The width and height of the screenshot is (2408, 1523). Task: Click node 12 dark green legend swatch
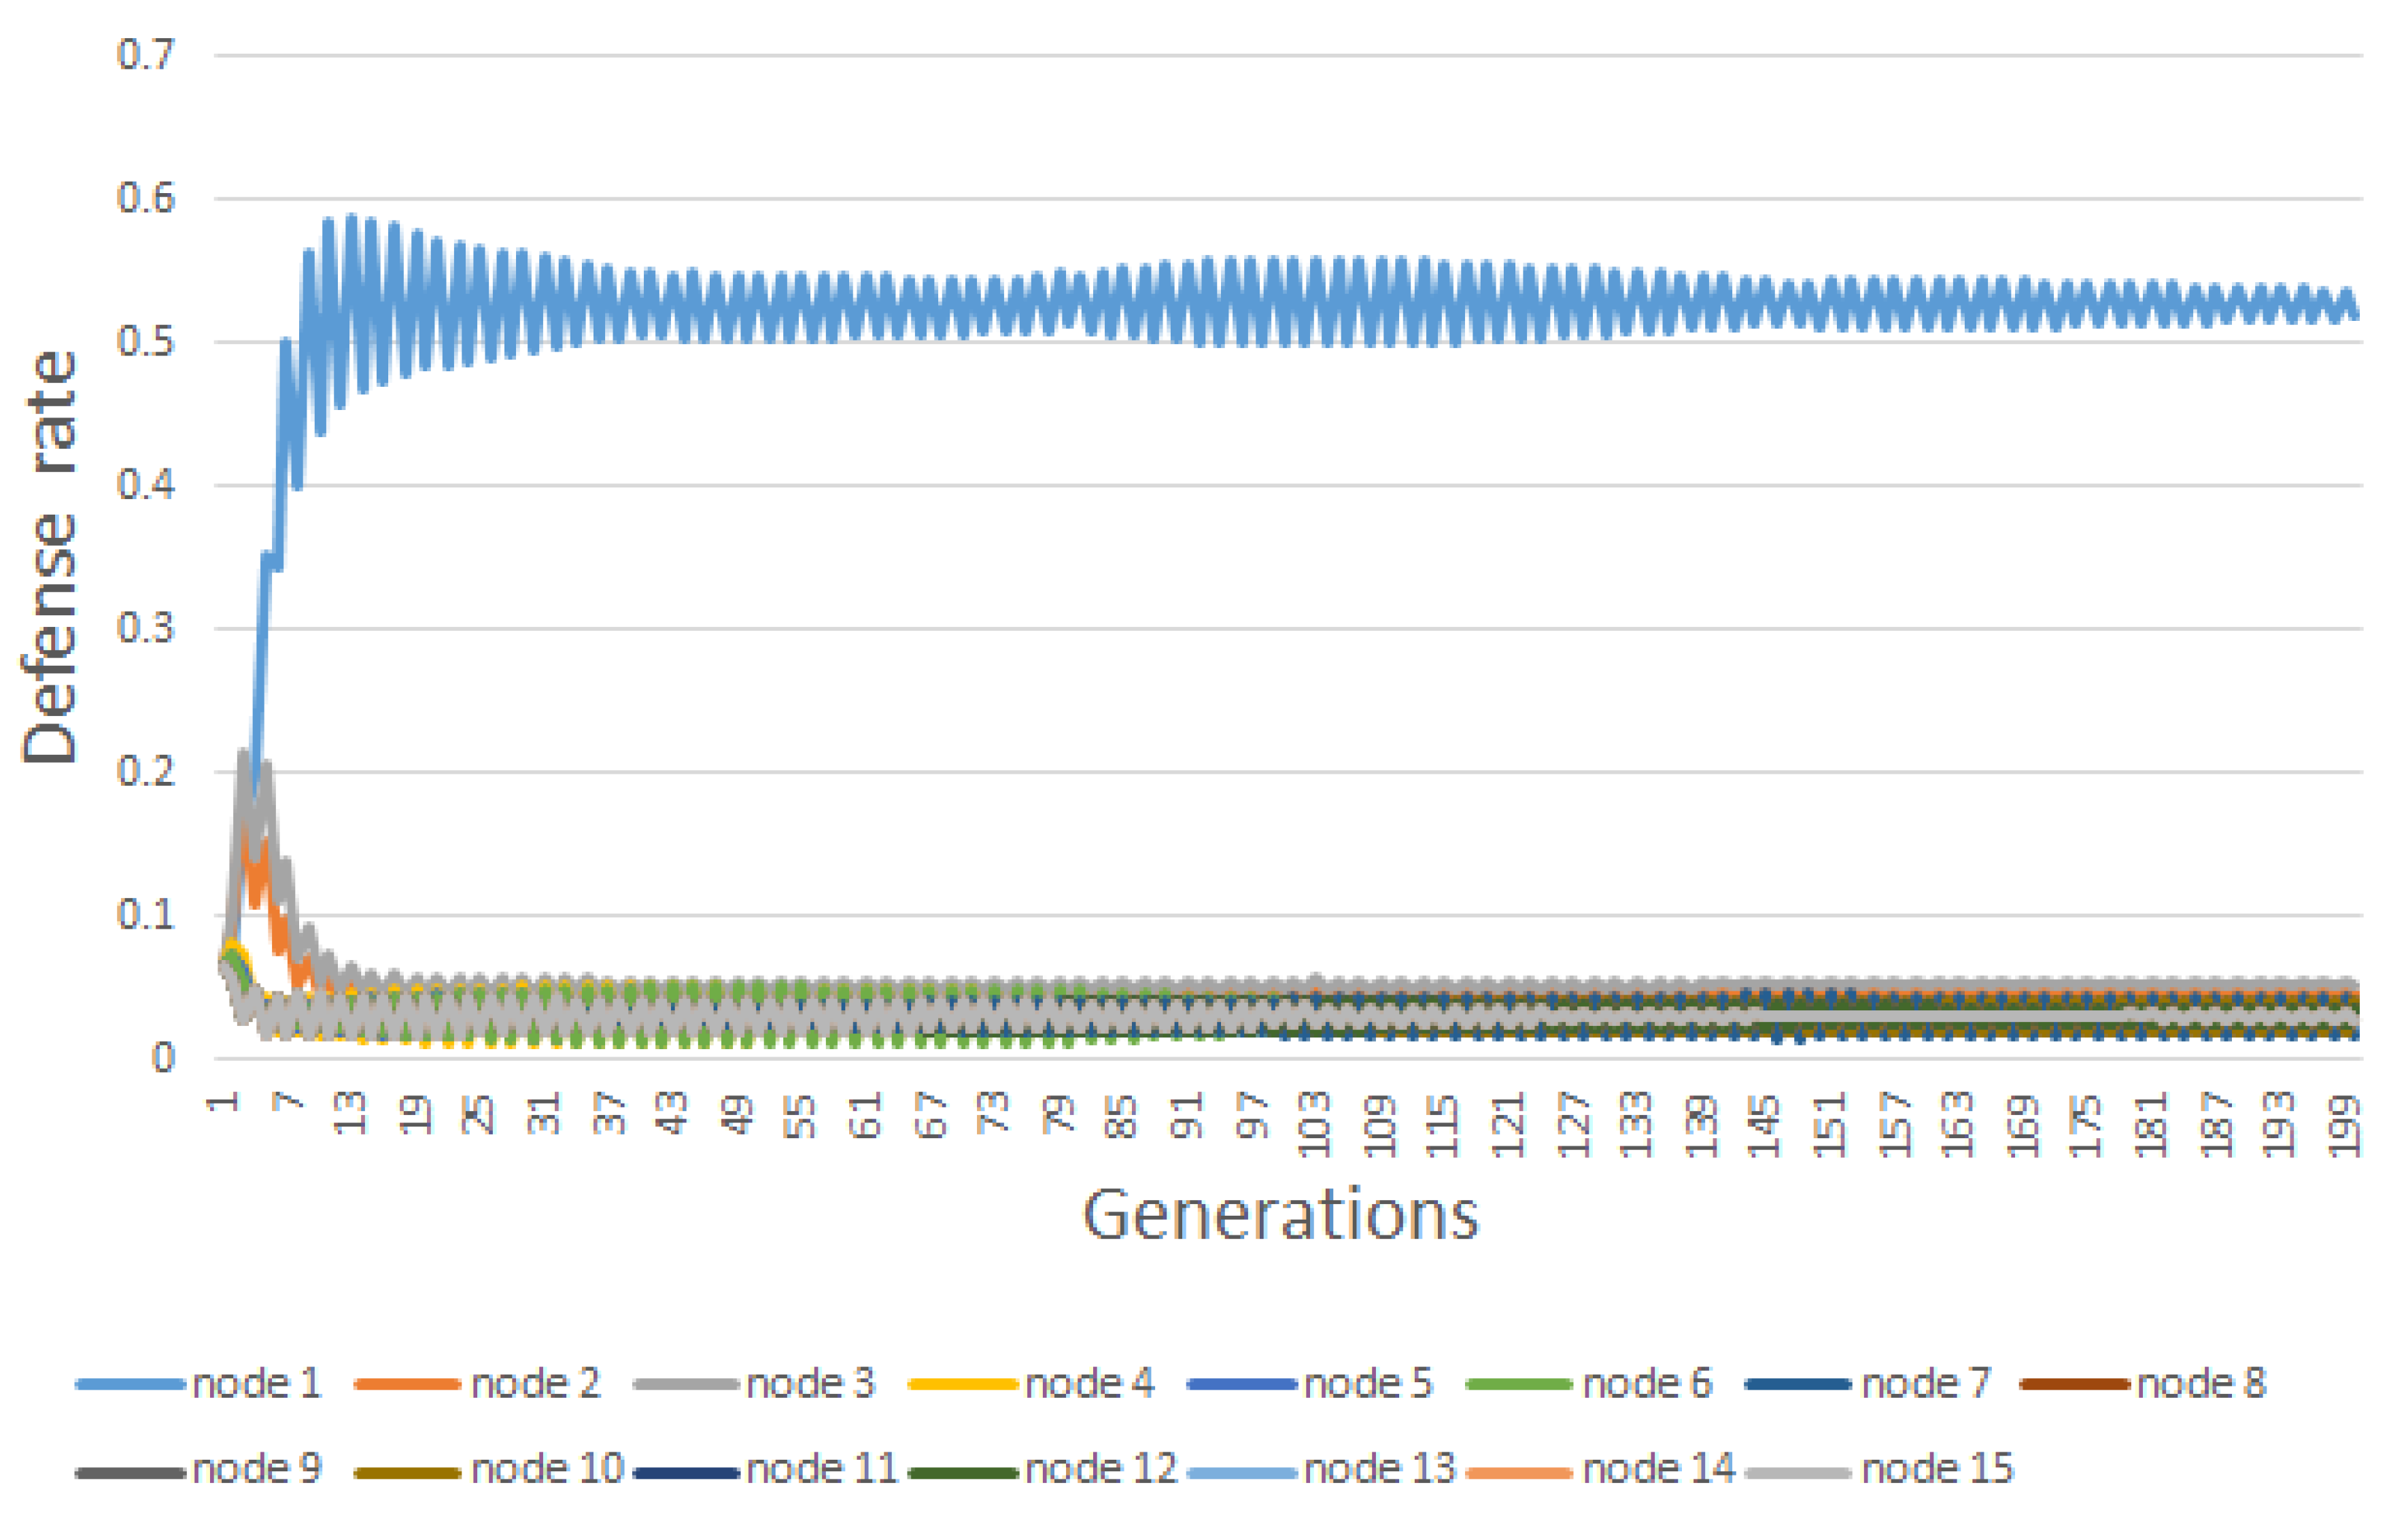pyautogui.click(x=964, y=1472)
